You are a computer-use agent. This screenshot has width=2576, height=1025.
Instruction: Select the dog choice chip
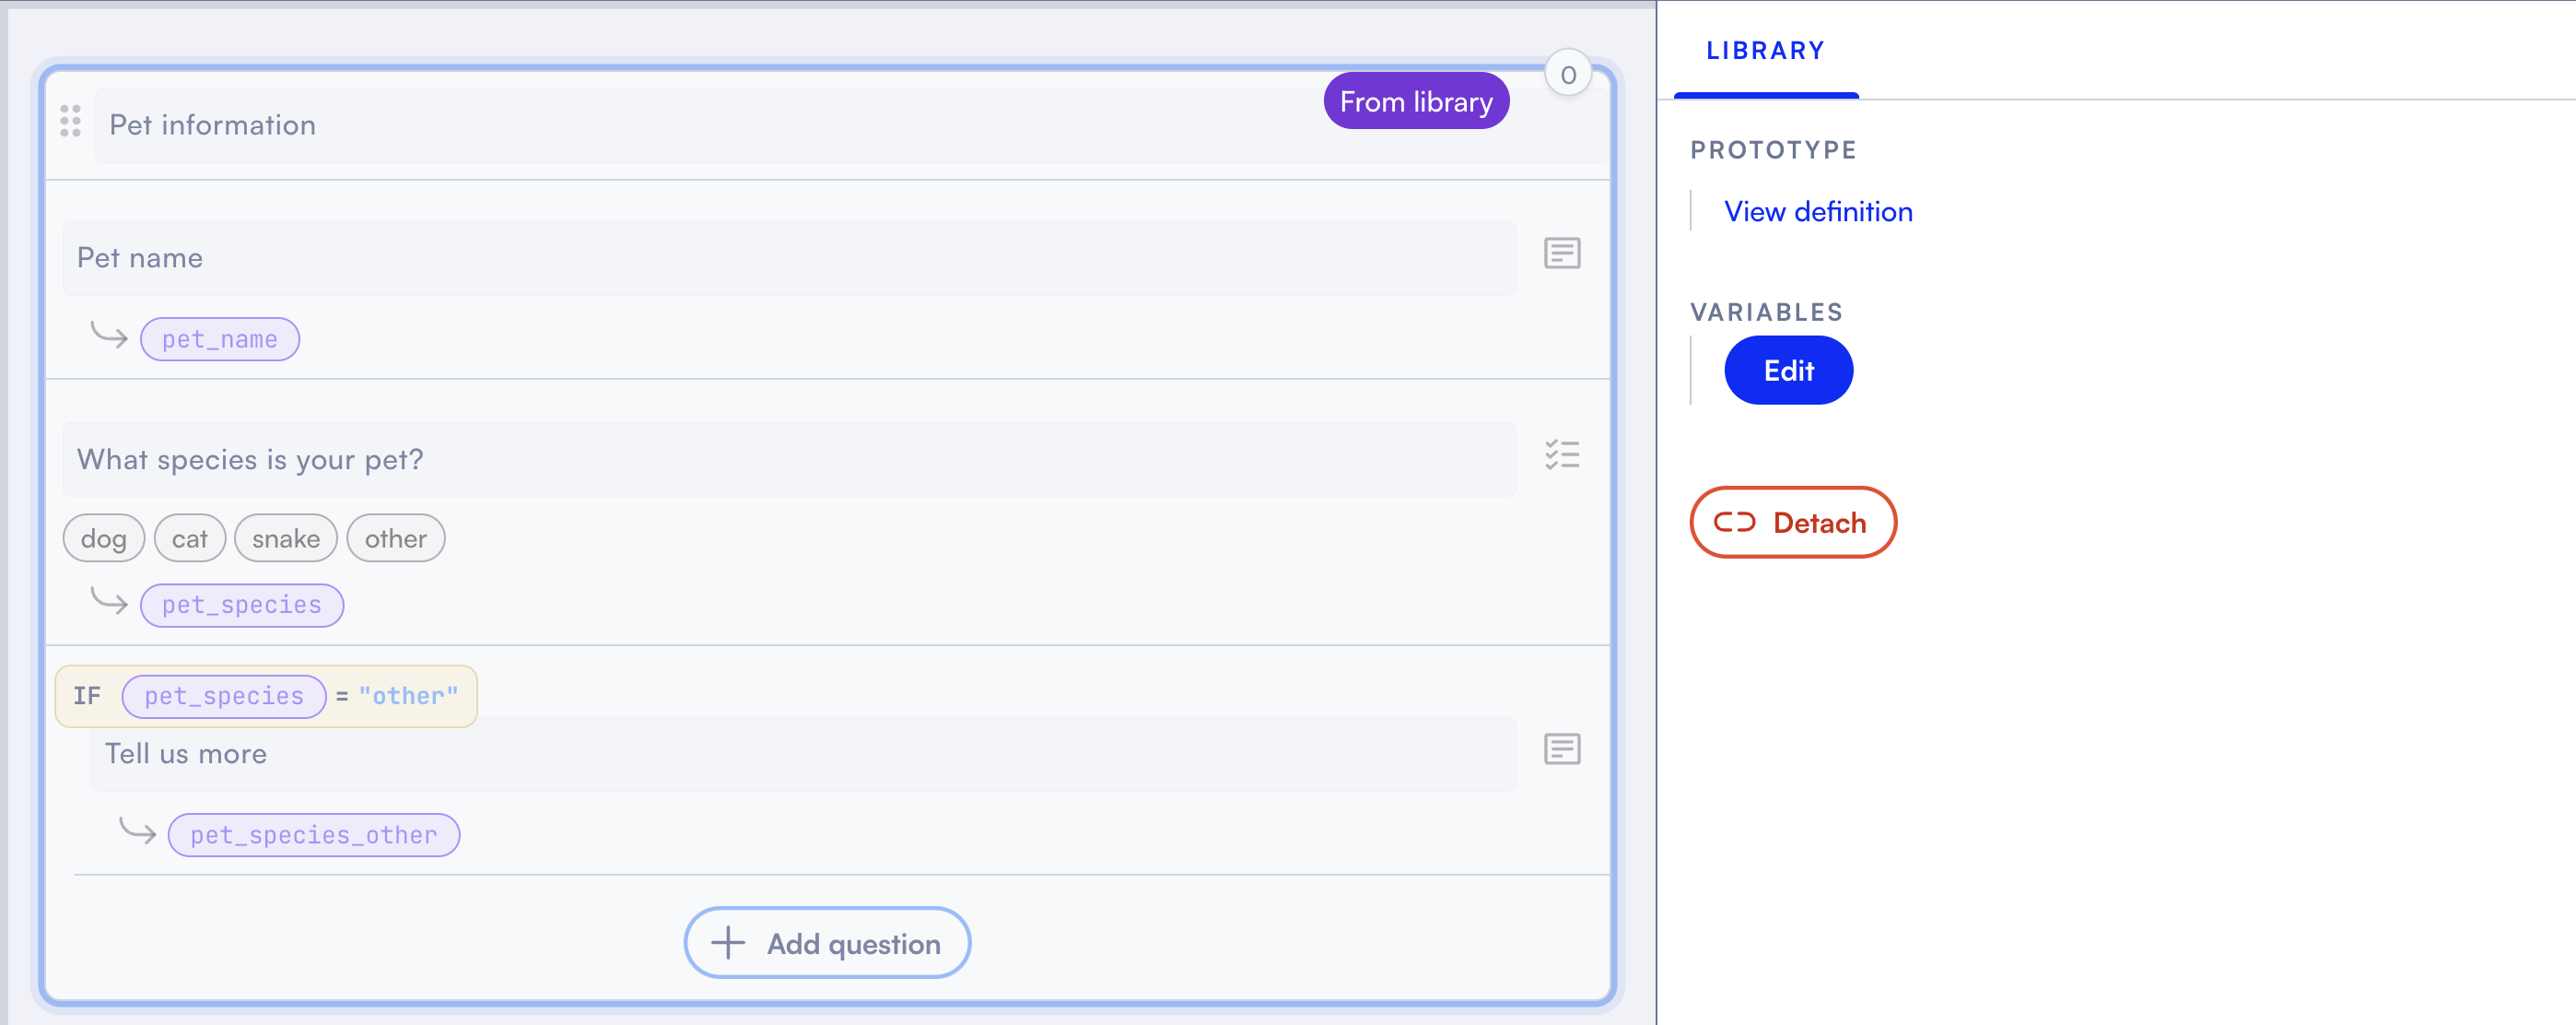pyautogui.click(x=103, y=539)
